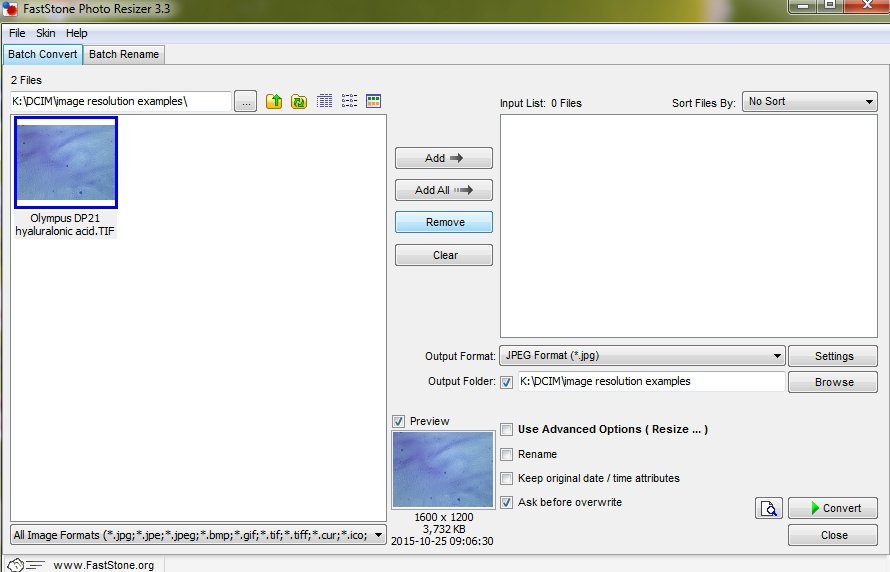Go up one folder level icon
Screen dimensions: 890x572
pos(274,101)
